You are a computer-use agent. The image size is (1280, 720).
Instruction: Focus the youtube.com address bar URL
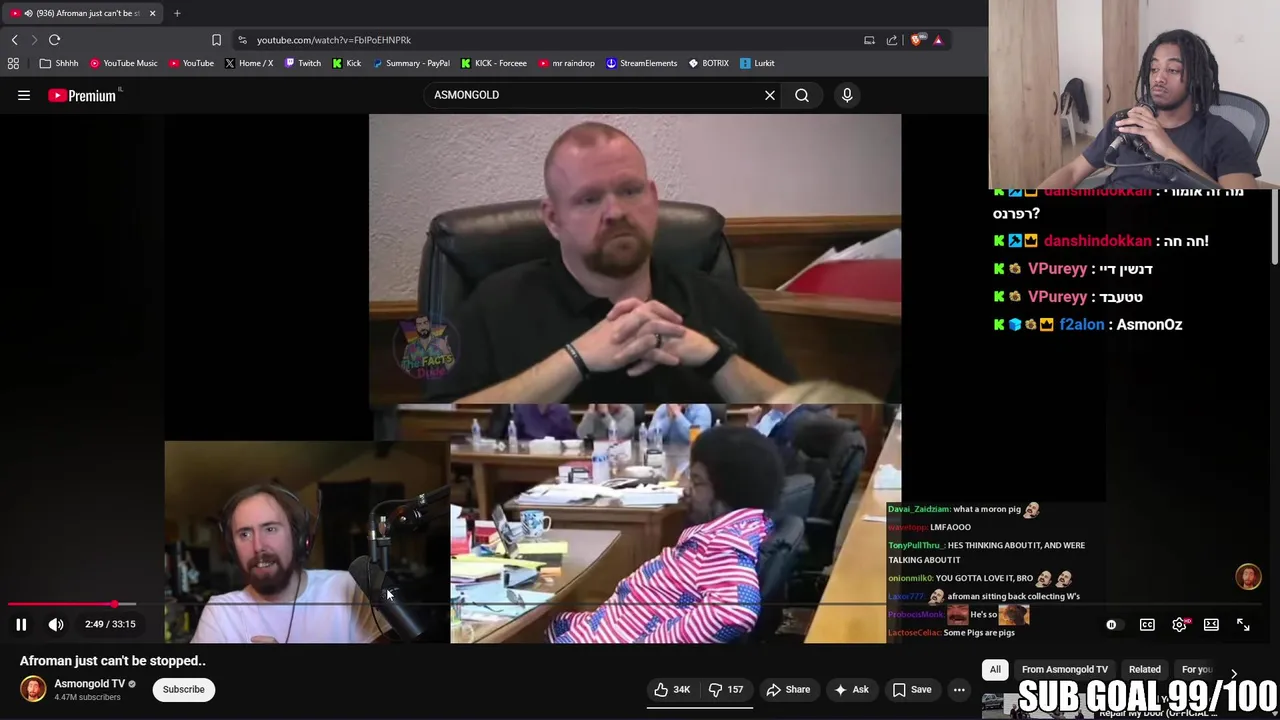pyautogui.click(x=334, y=40)
